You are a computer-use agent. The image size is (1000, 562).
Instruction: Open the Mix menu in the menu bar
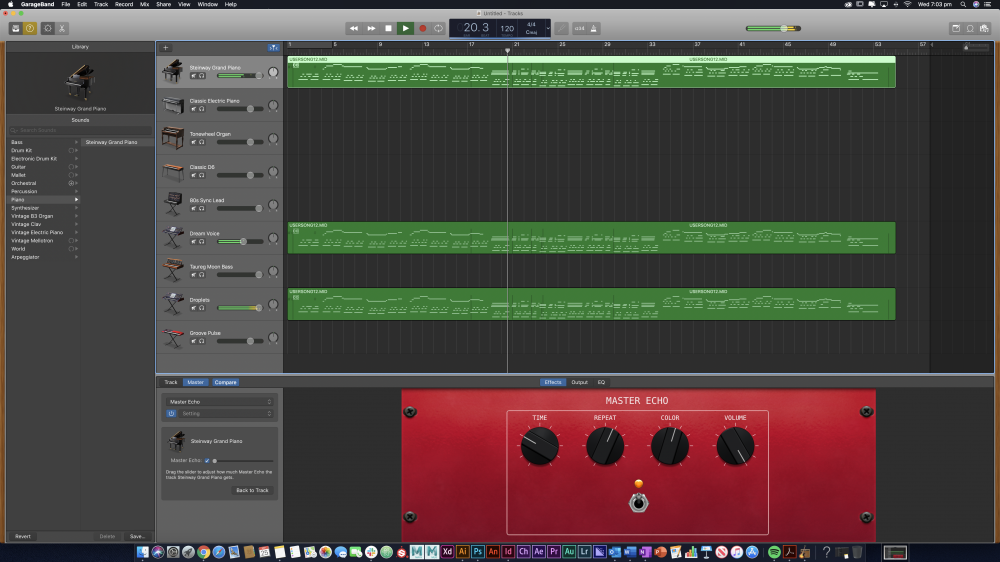click(144, 4)
